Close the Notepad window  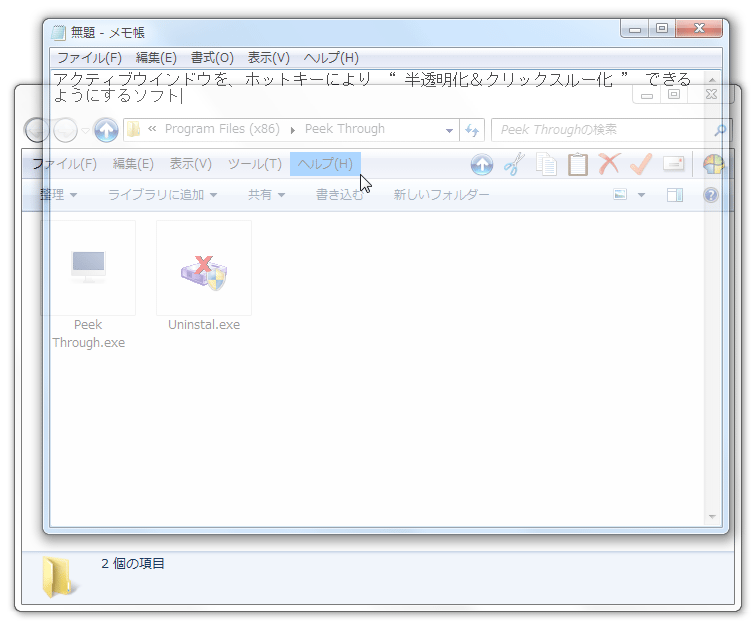(x=699, y=29)
